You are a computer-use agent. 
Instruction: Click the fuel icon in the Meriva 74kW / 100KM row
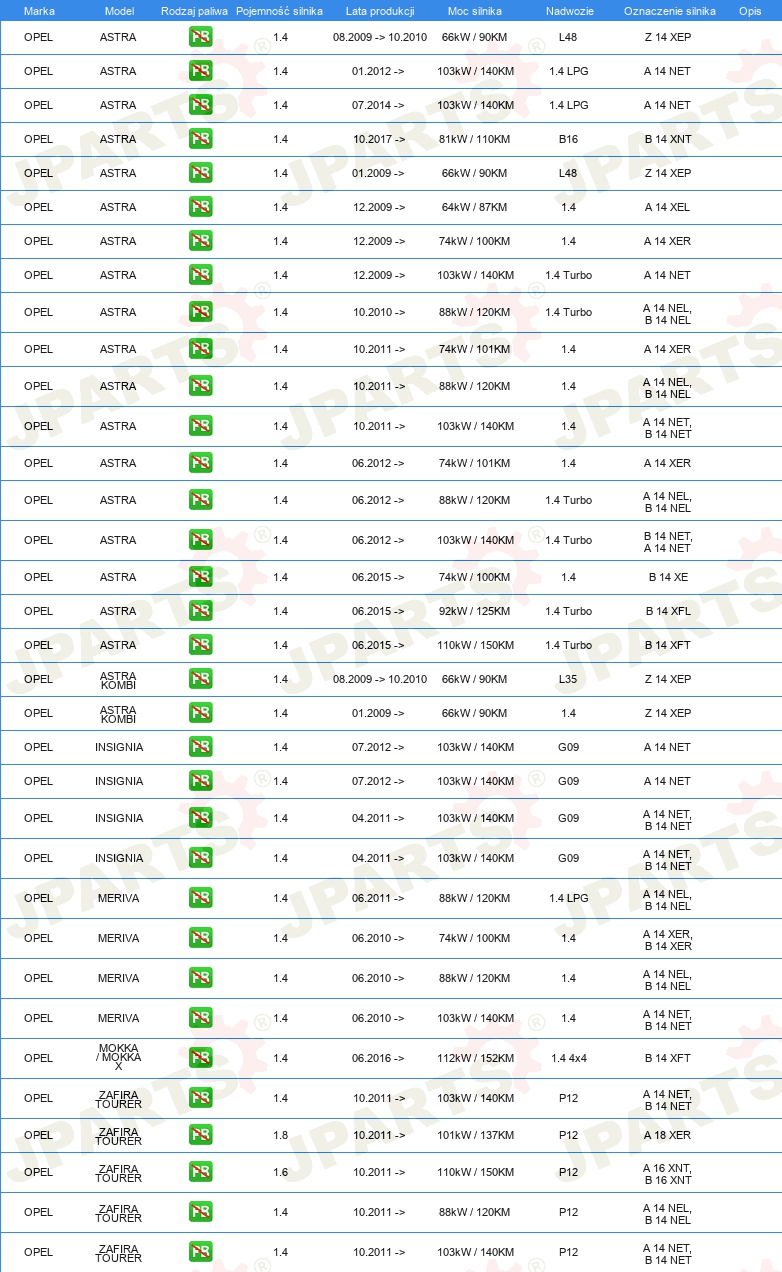(x=200, y=938)
